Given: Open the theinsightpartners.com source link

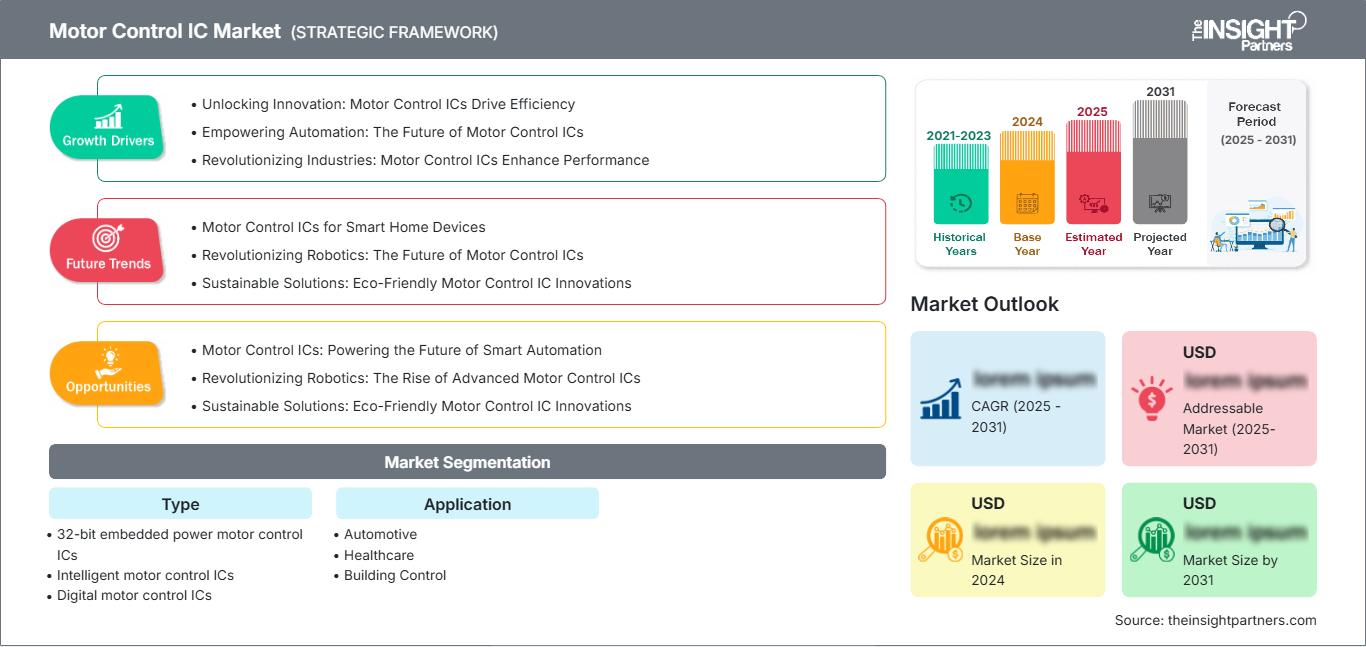Looking at the screenshot, I should pos(1240,620).
